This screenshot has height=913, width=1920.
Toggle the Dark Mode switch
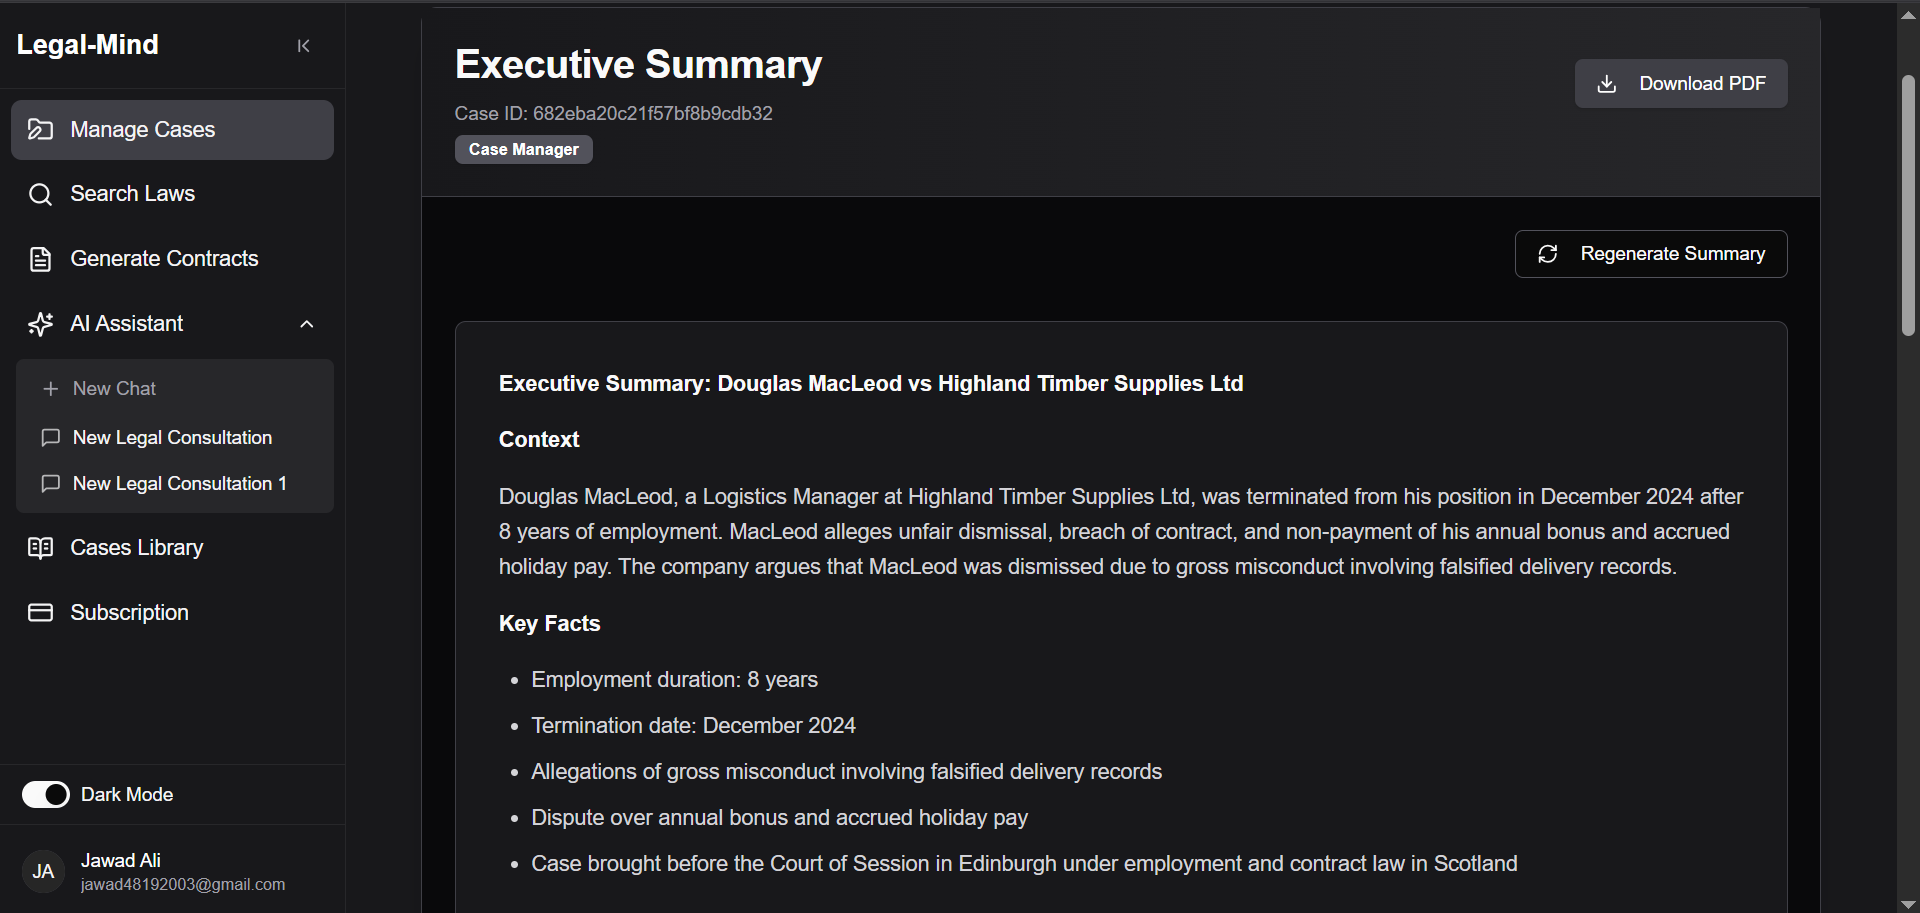pos(46,795)
